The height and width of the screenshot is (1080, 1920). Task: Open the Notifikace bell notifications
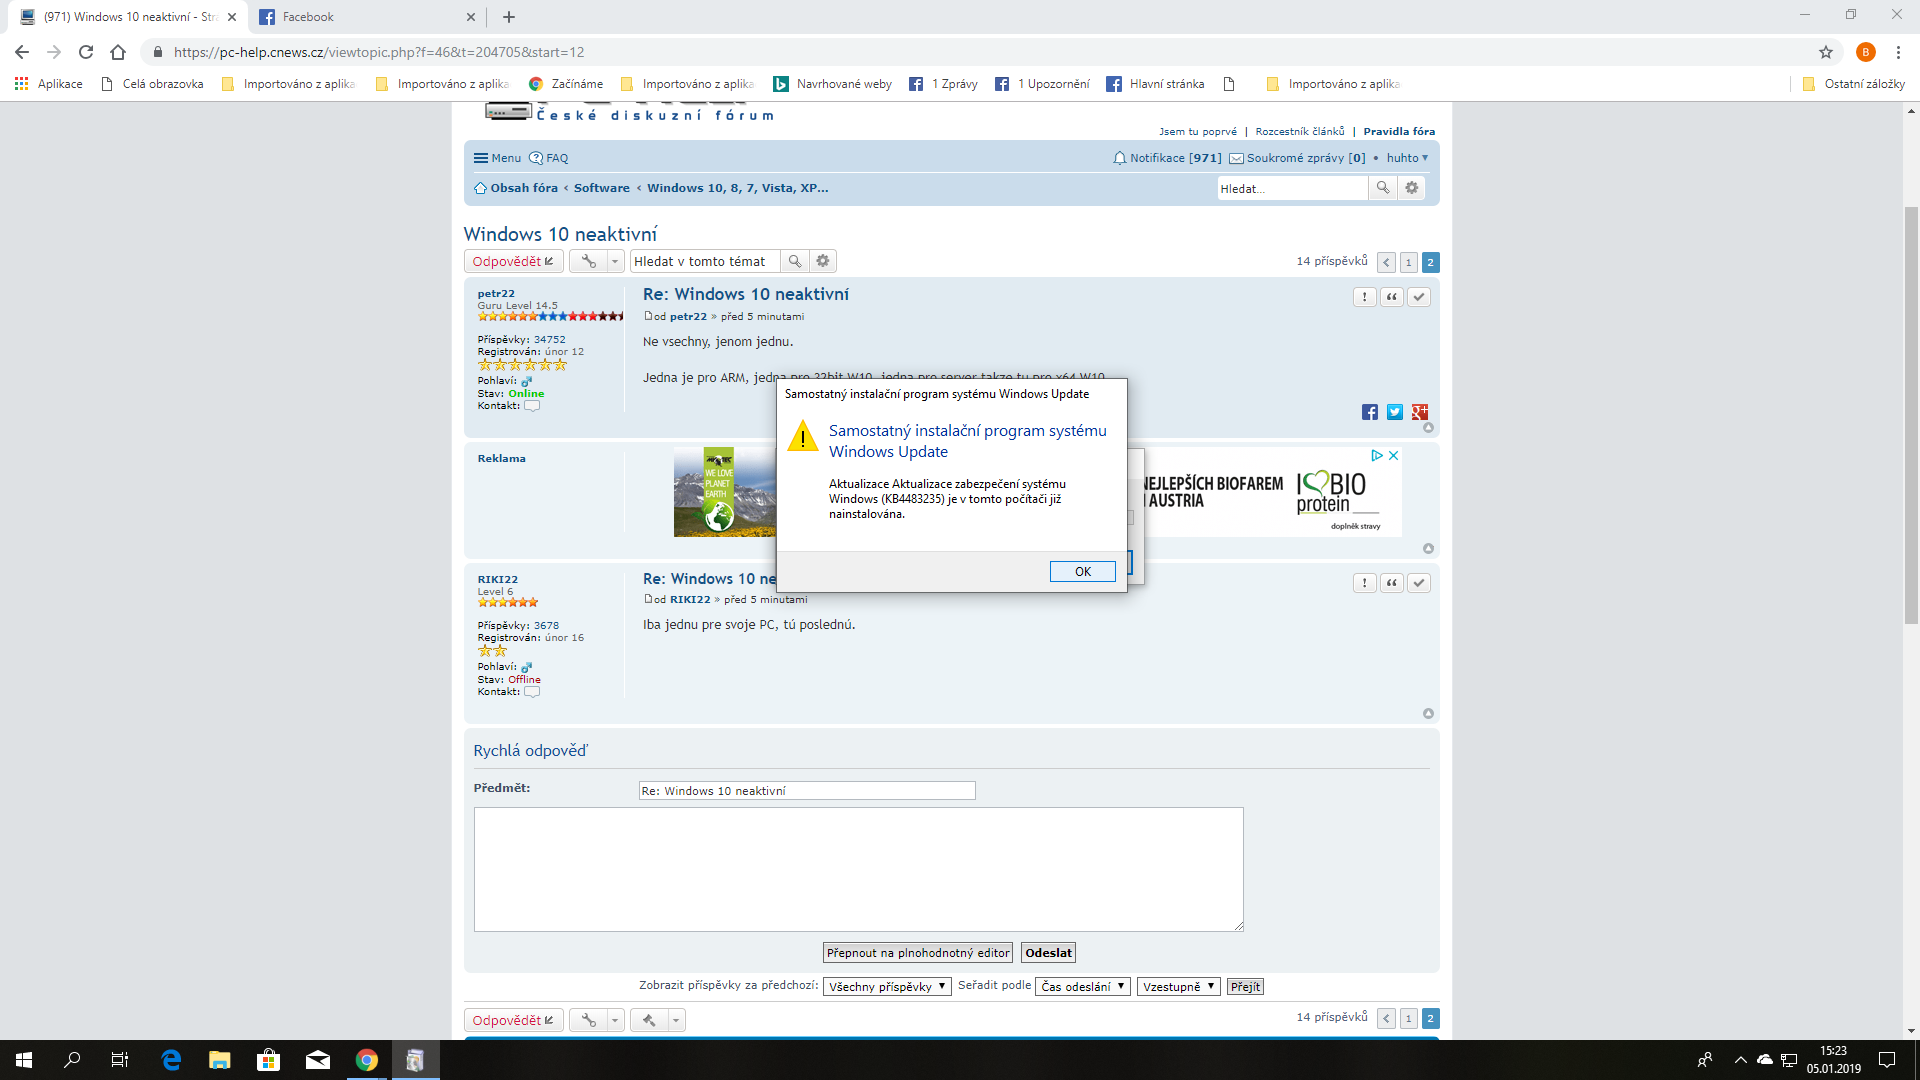coord(1166,158)
